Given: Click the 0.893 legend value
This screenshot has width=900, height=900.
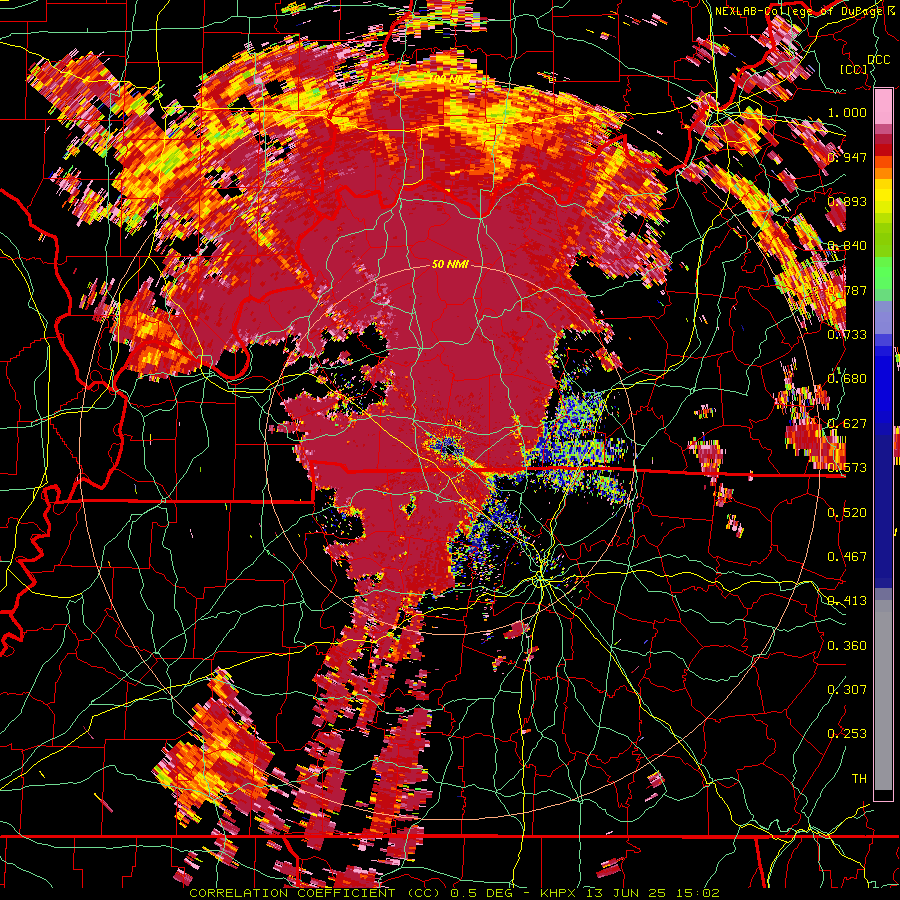Looking at the screenshot, I should click(847, 201).
